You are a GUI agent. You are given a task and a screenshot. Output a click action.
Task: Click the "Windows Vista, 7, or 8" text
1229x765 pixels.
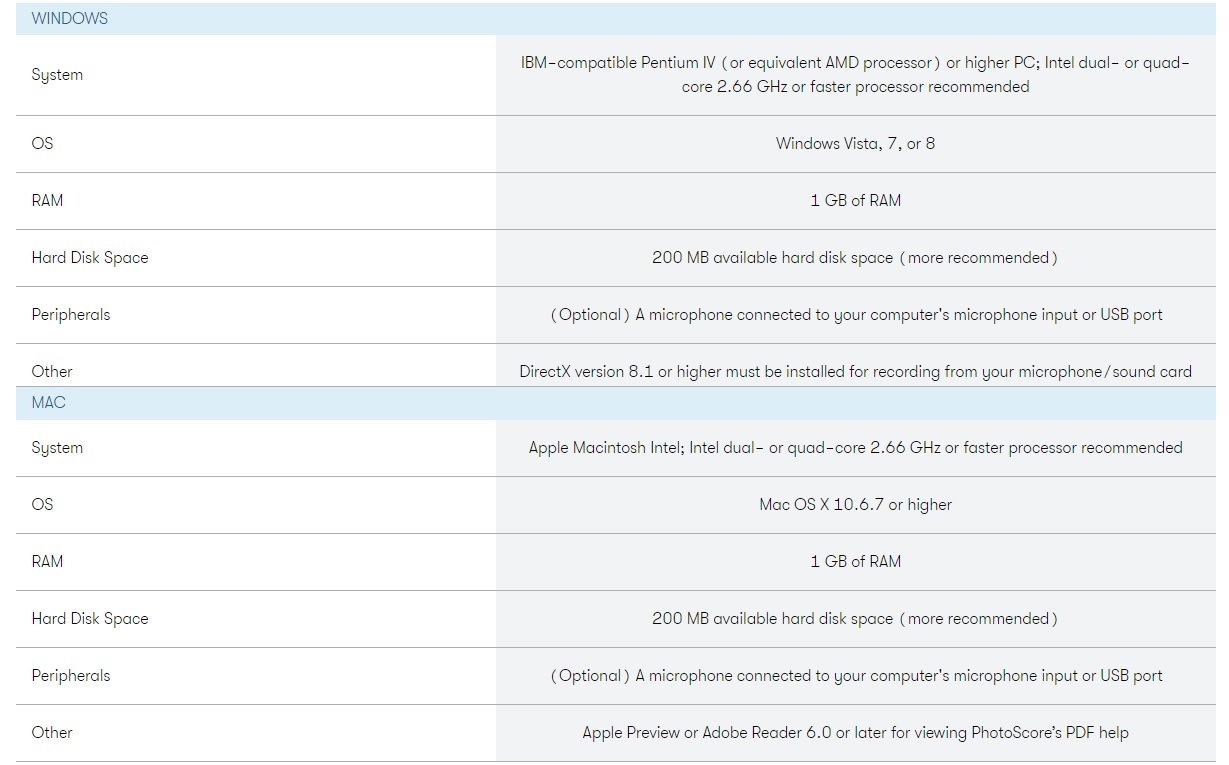coord(855,143)
